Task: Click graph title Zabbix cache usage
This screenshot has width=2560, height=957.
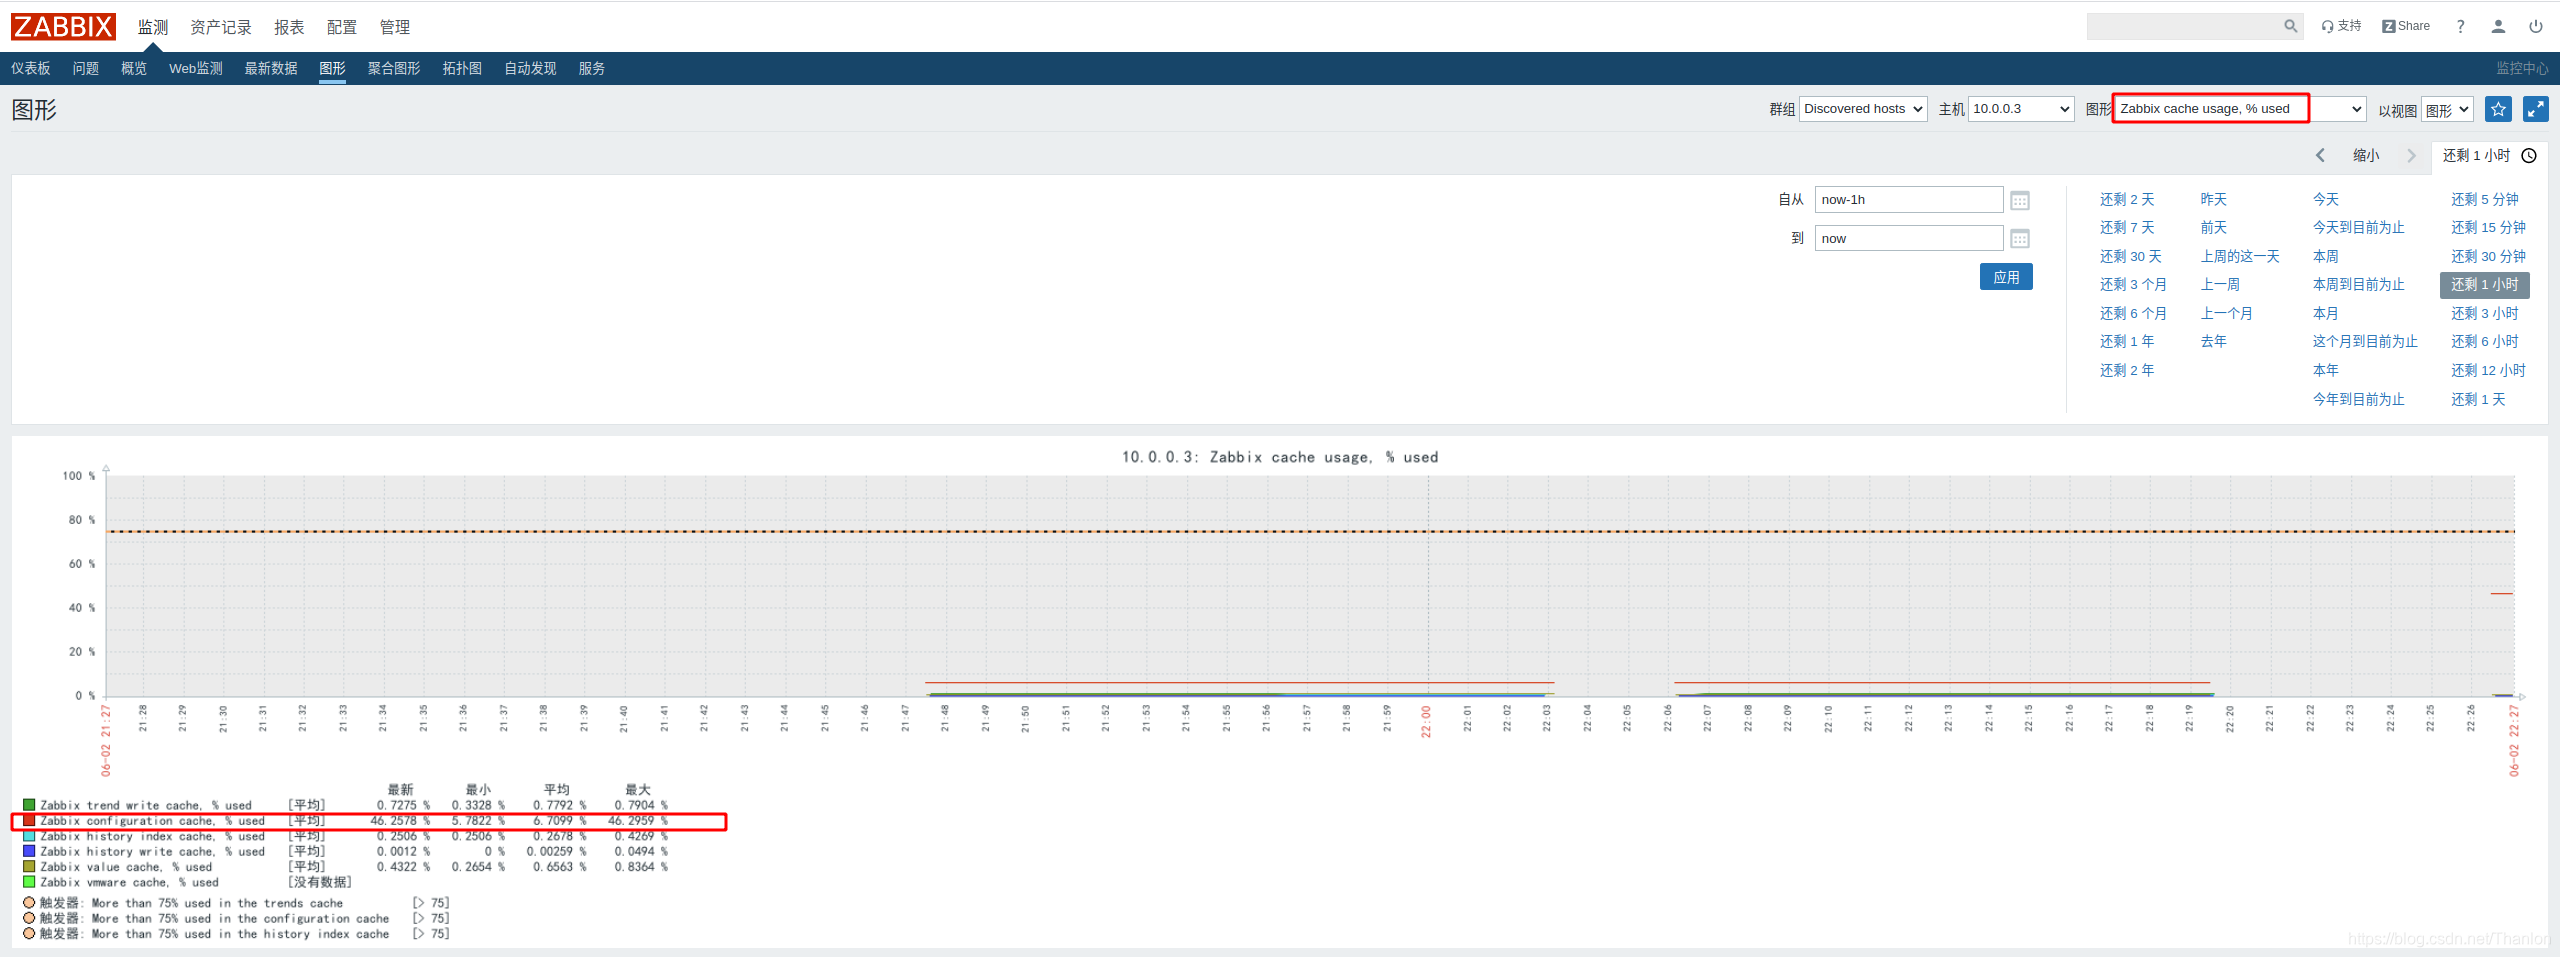Action: [1280, 457]
